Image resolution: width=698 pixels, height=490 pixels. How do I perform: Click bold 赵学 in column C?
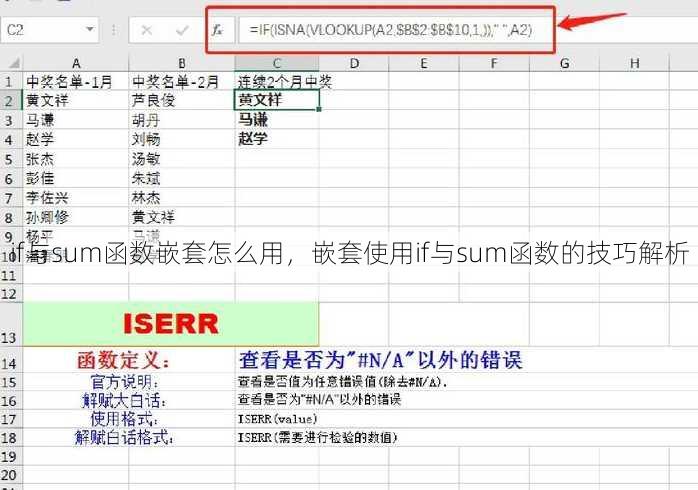pyautogui.click(x=276, y=139)
